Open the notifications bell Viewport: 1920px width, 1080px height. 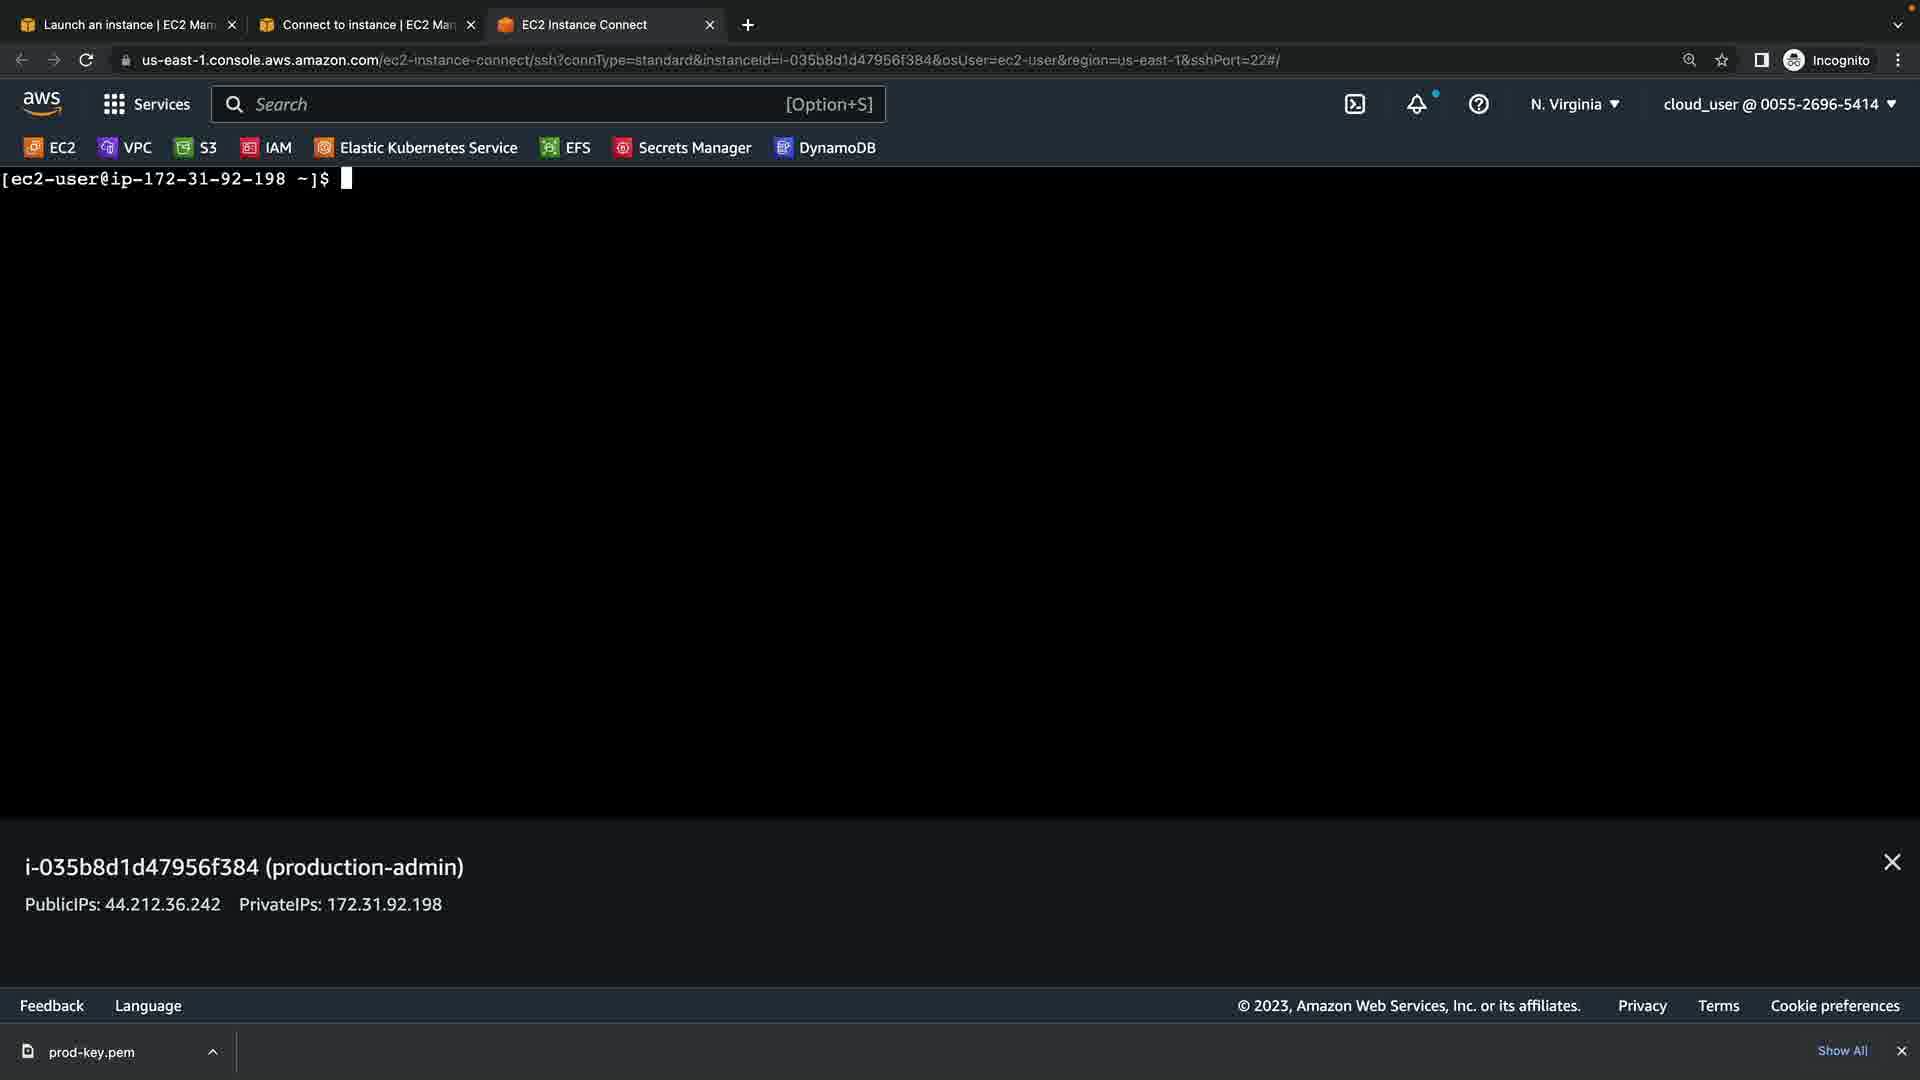tap(1417, 104)
